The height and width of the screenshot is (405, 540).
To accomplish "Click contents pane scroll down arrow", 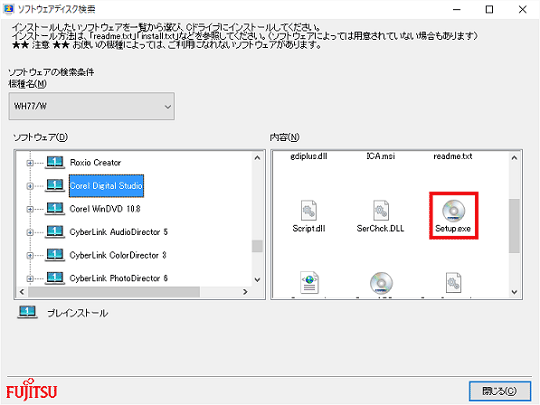I will [515, 292].
